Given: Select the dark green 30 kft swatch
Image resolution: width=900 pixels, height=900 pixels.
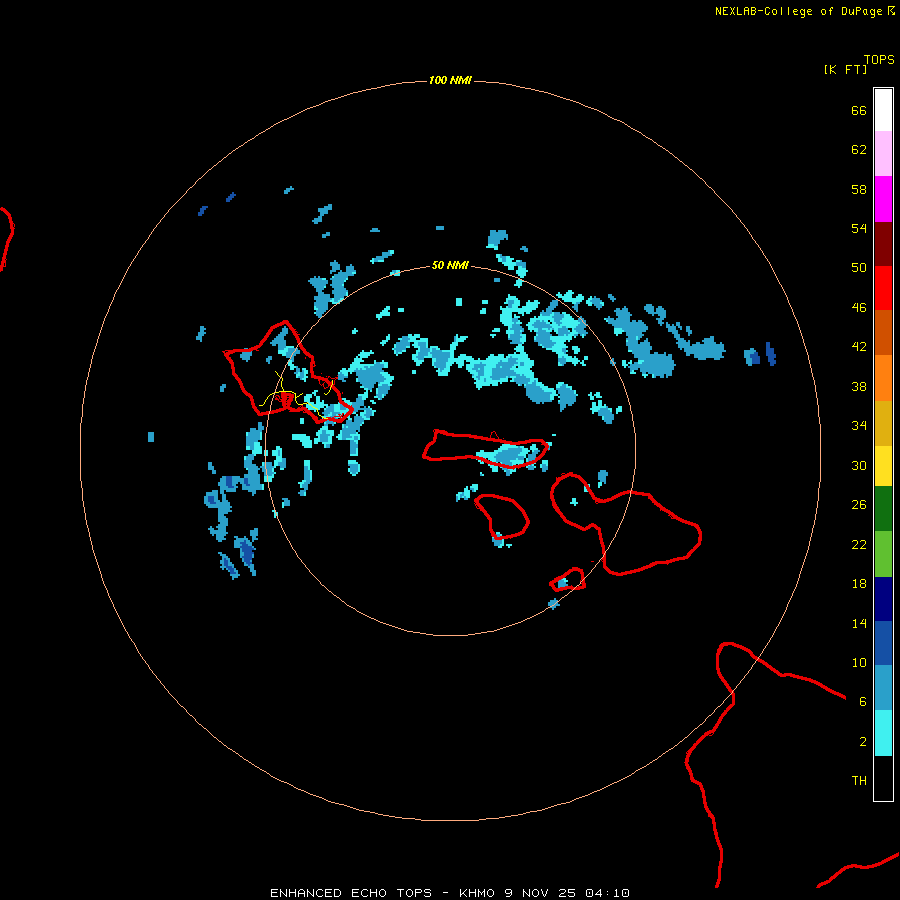Looking at the screenshot, I should [883, 509].
